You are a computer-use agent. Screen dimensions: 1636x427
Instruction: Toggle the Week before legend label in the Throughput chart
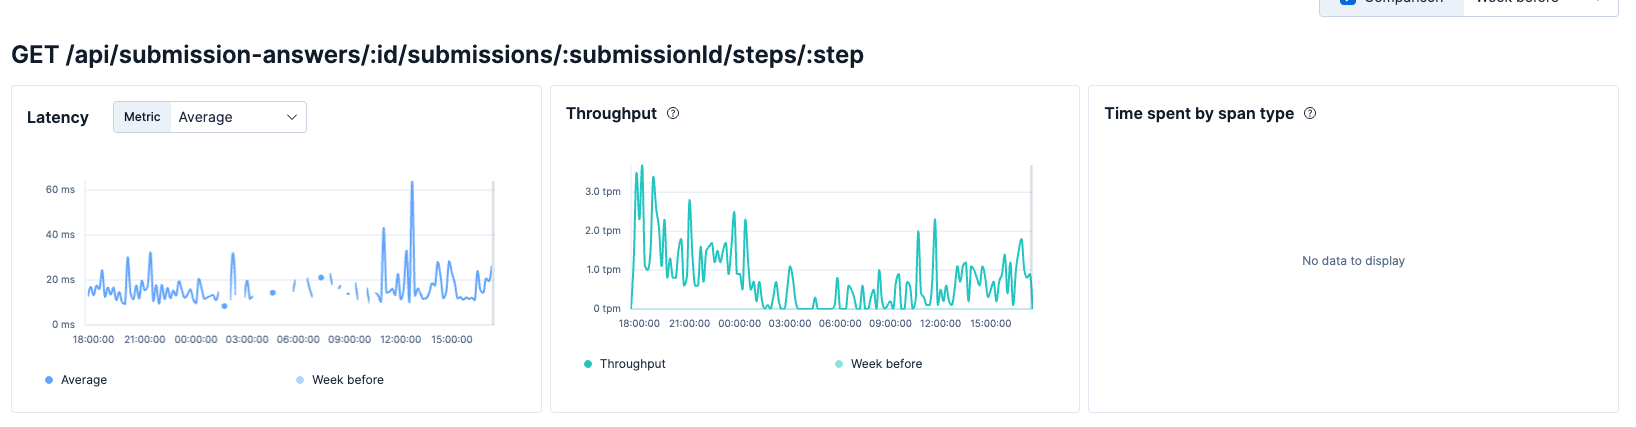tap(886, 364)
